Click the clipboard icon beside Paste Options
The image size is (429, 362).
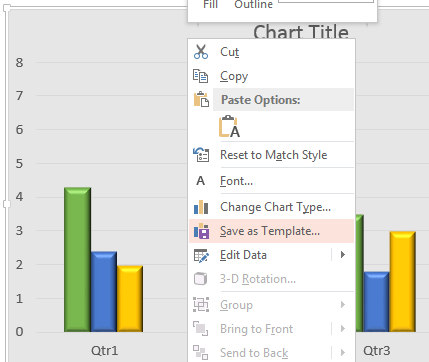(201, 99)
